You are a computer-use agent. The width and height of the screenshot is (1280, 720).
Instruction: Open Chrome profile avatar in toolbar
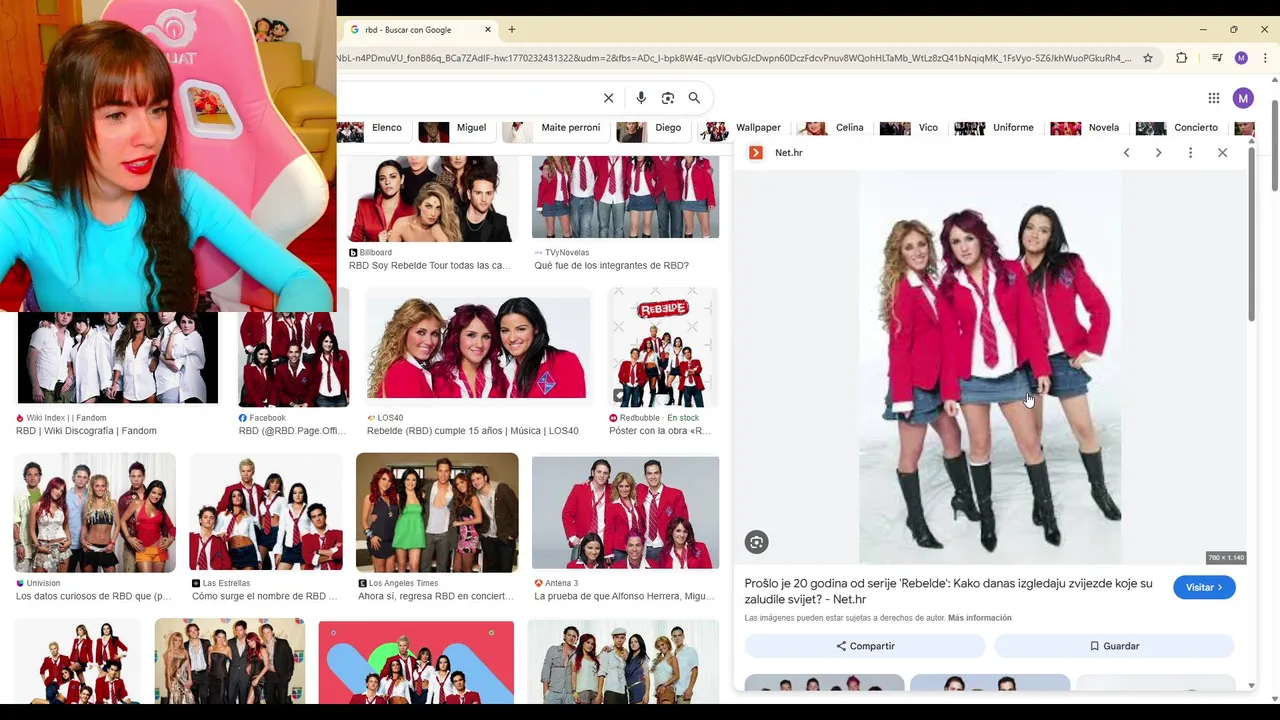pos(1241,58)
